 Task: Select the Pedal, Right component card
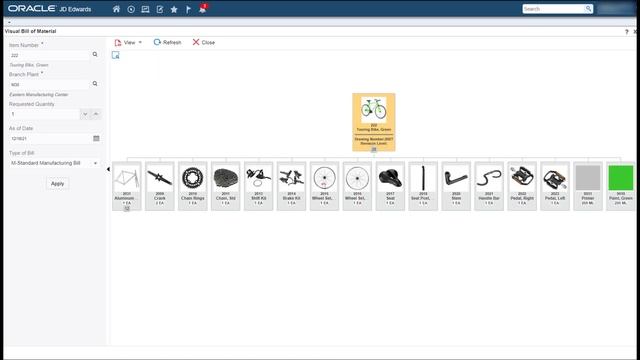point(522,186)
